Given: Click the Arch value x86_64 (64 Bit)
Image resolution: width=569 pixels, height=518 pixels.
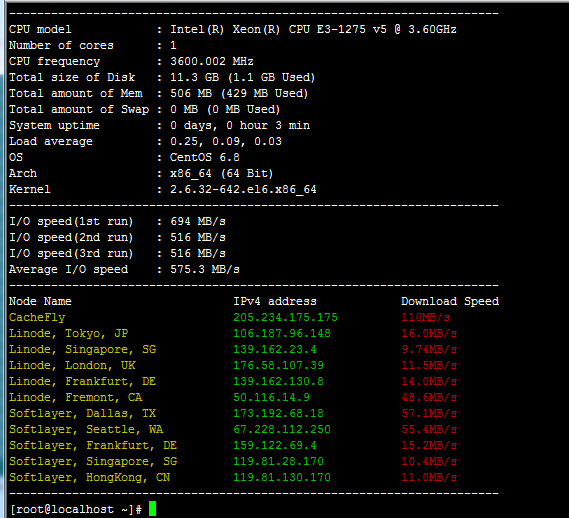Looking at the screenshot, I should 221,173.
